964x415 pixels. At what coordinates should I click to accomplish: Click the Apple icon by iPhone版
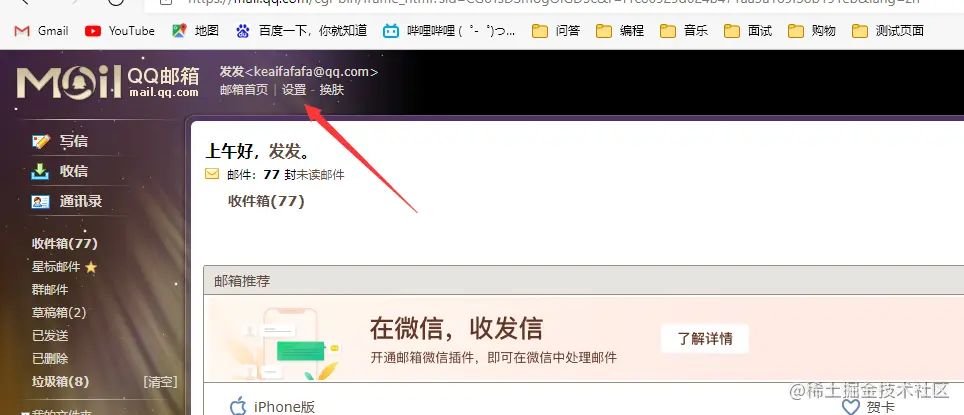(238, 406)
